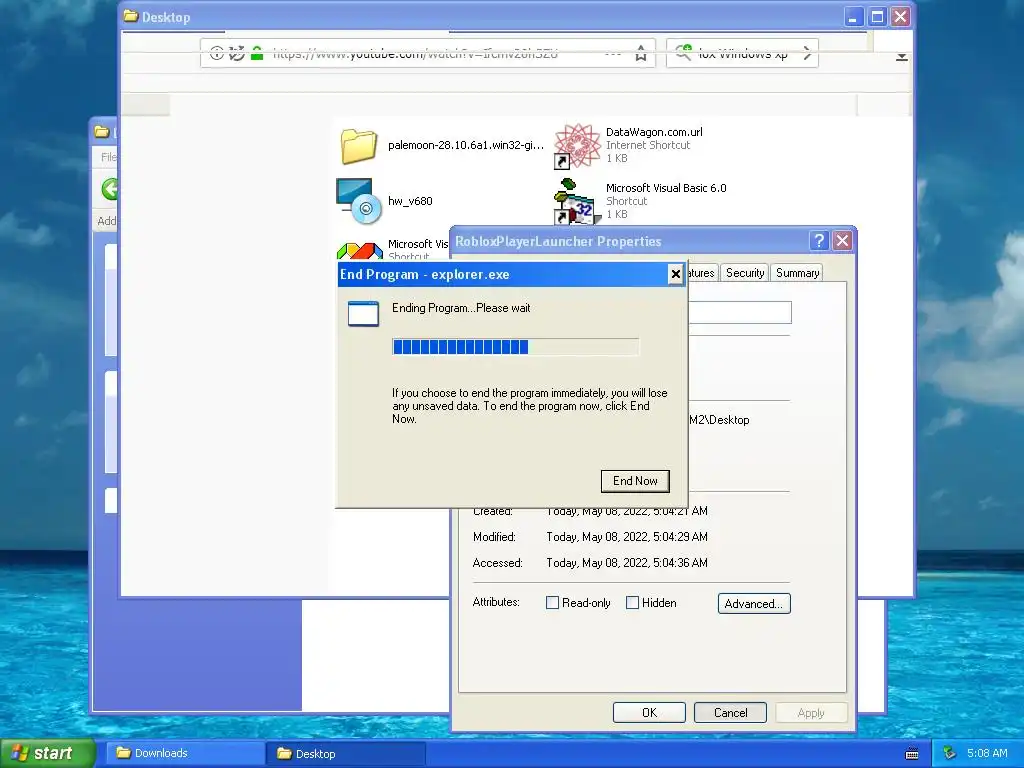Click OK in RobloxPlayerLauncher Properties

click(649, 712)
